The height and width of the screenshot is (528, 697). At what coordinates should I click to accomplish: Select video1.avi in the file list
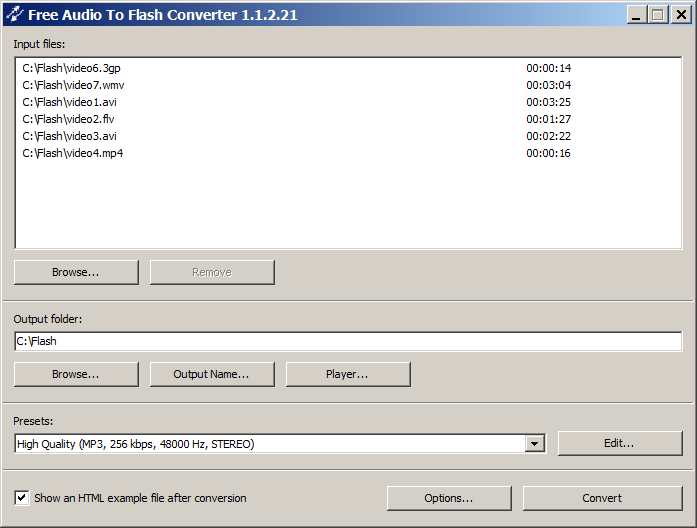click(70, 102)
